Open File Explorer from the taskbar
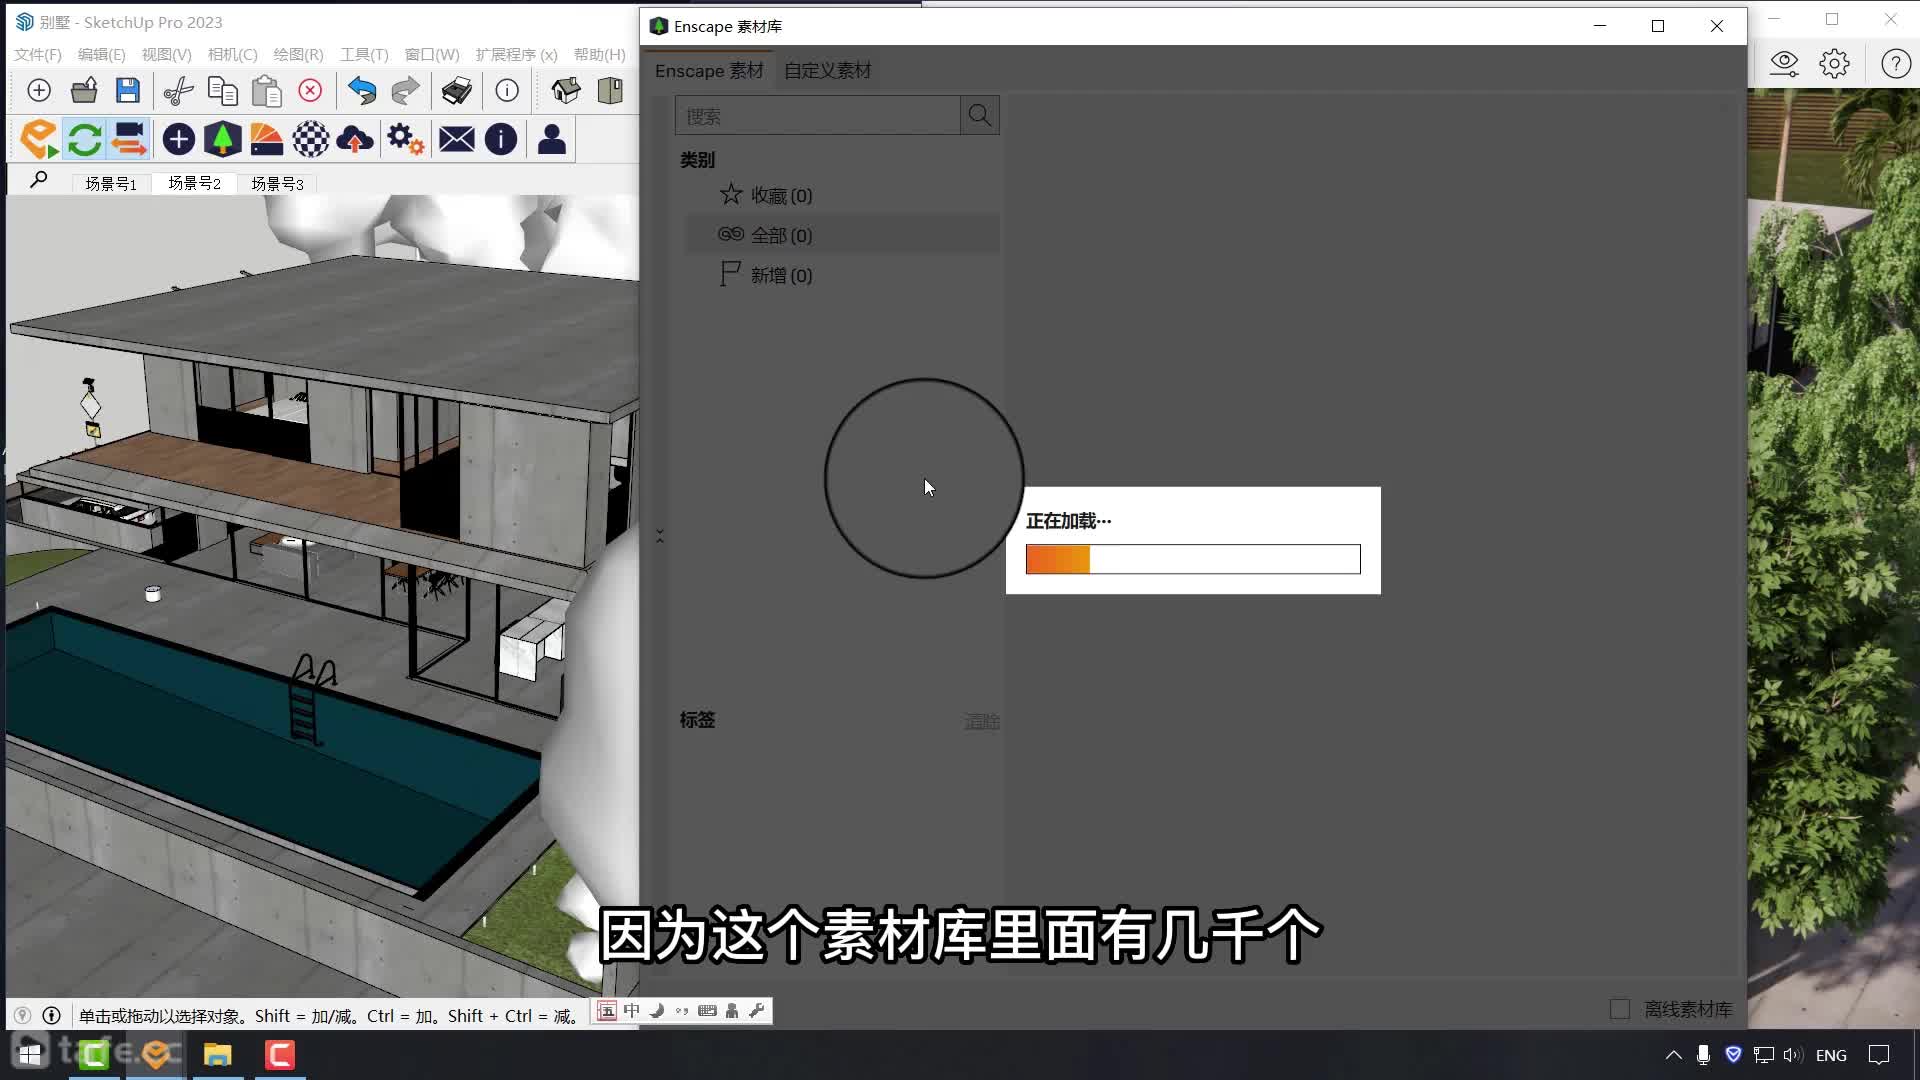Viewport: 1920px width, 1080px height. pyautogui.click(x=217, y=1055)
